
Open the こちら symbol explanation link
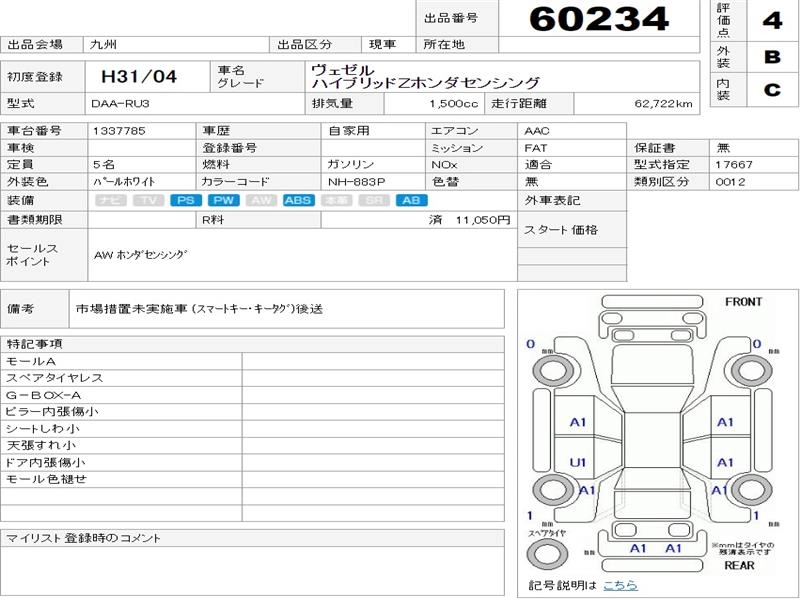click(x=620, y=585)
